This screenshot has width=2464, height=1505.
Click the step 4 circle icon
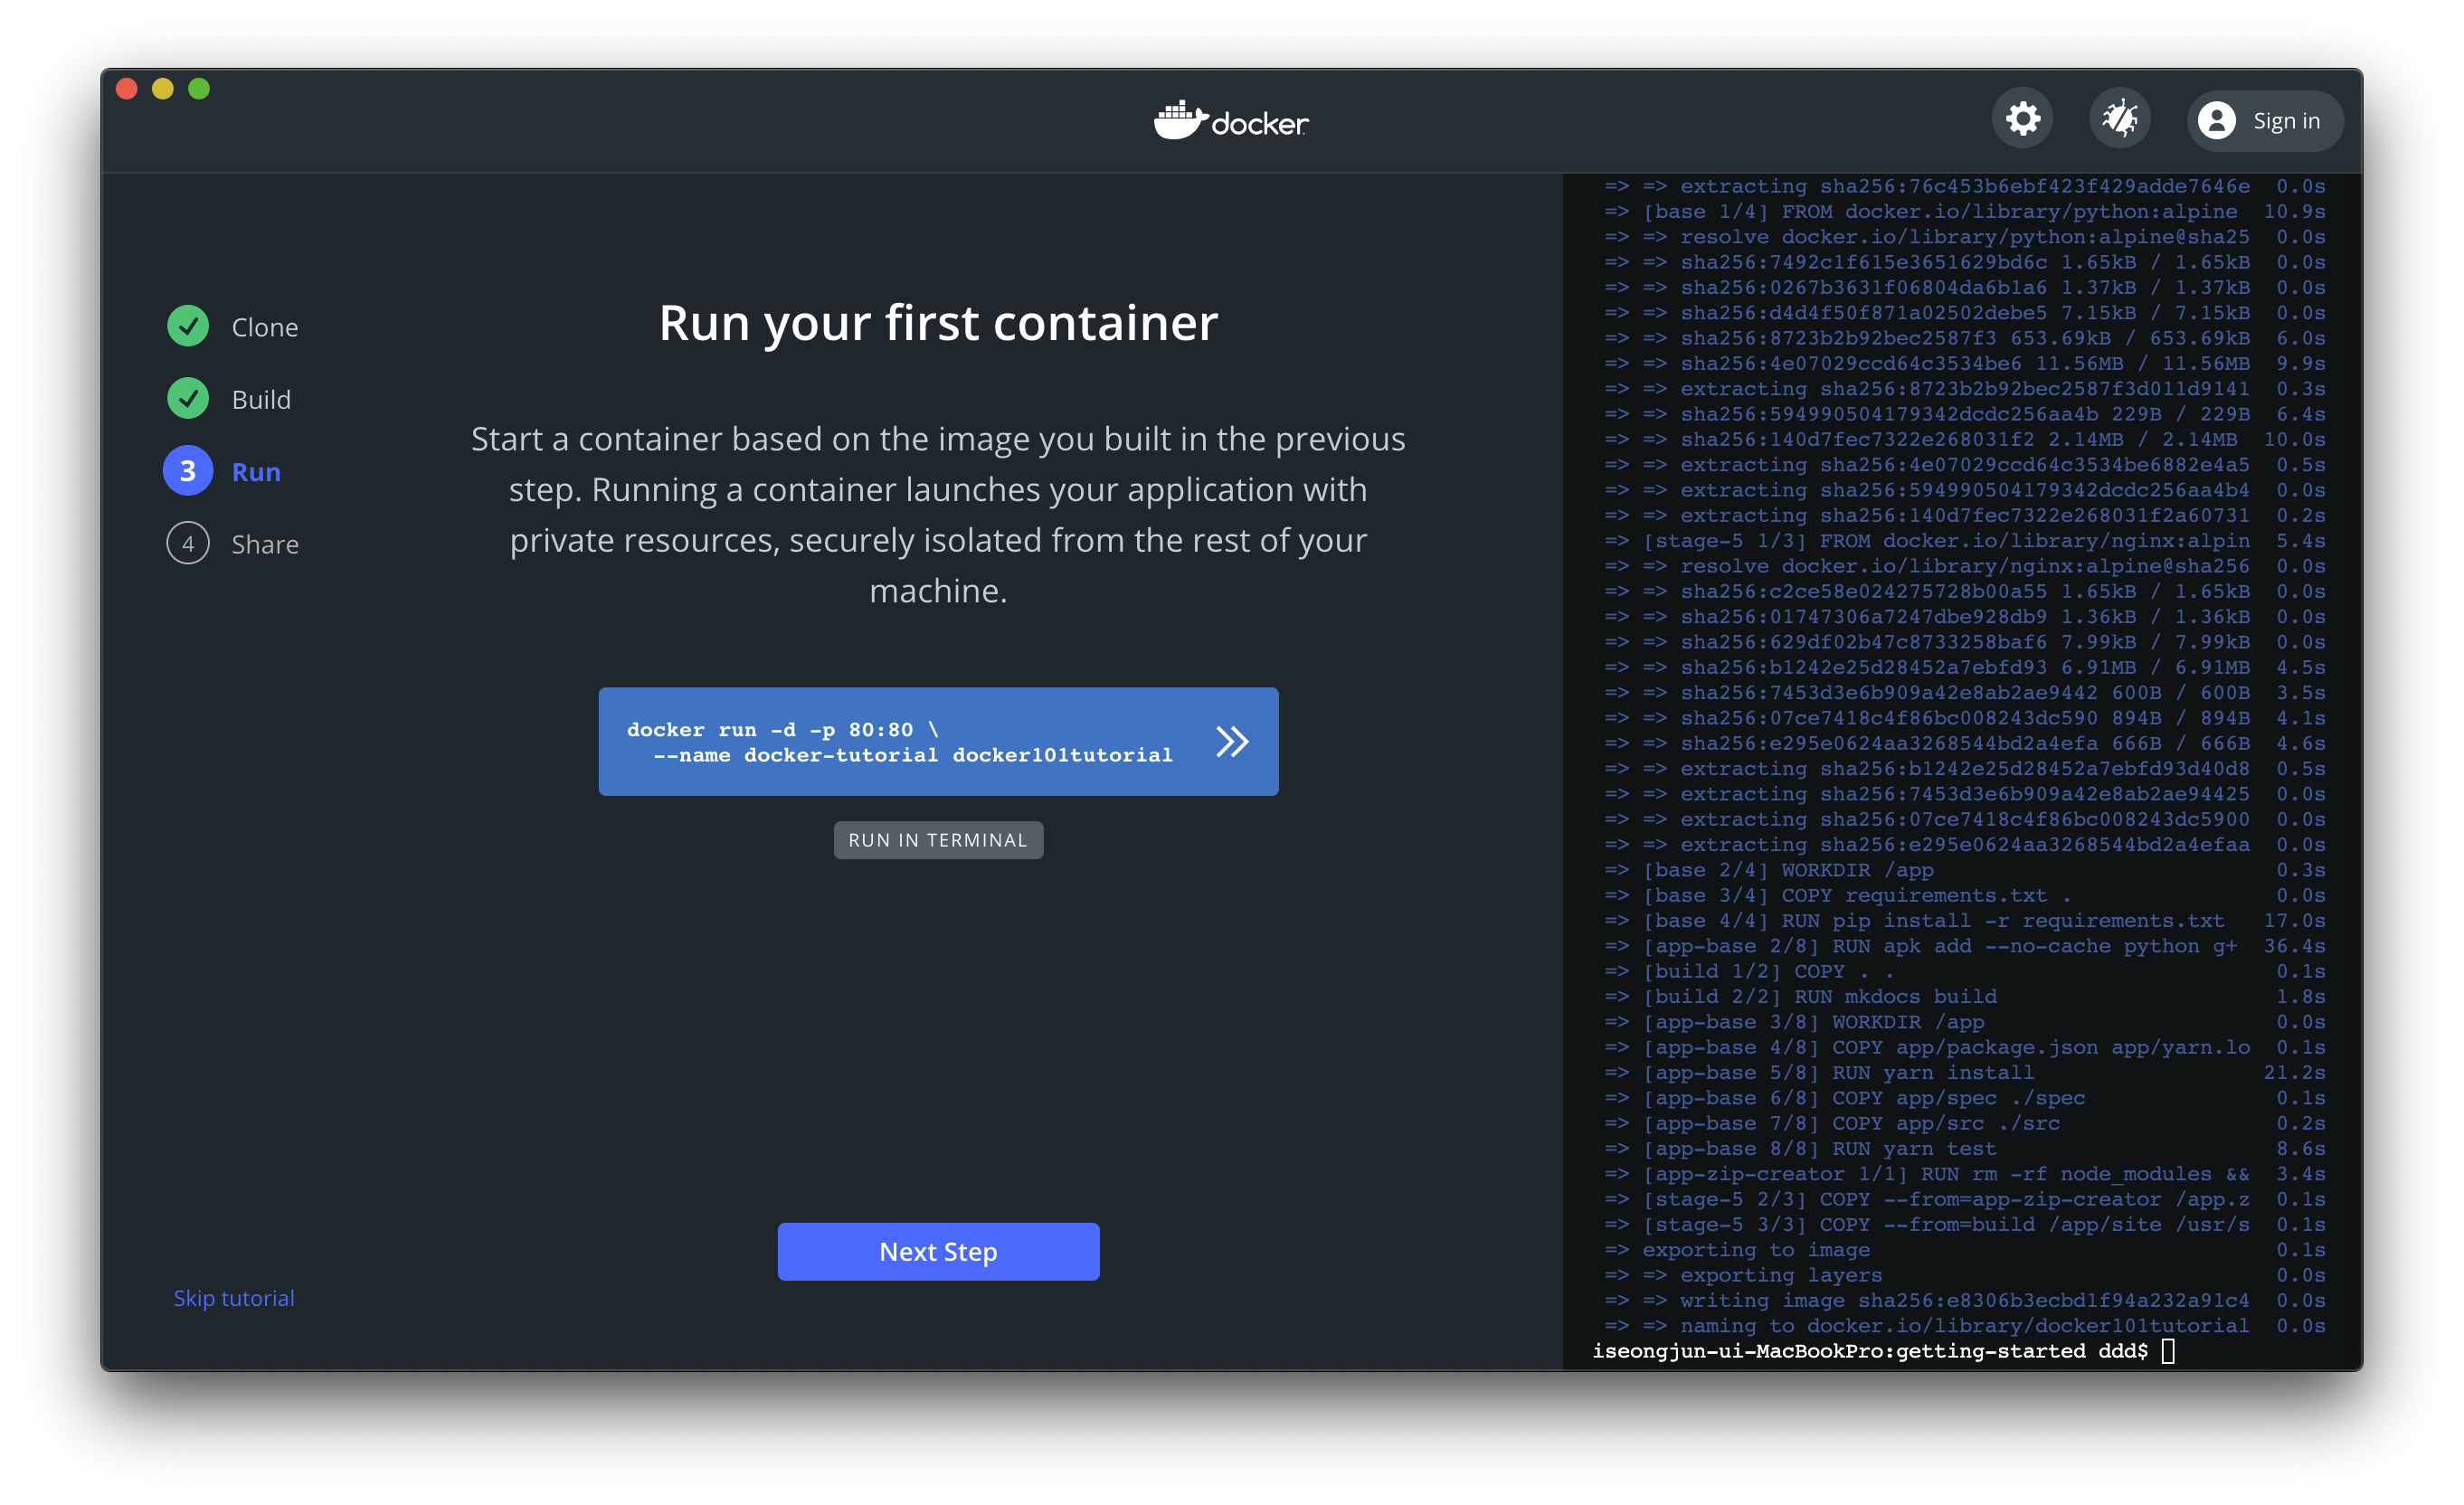tap(188, 544)
